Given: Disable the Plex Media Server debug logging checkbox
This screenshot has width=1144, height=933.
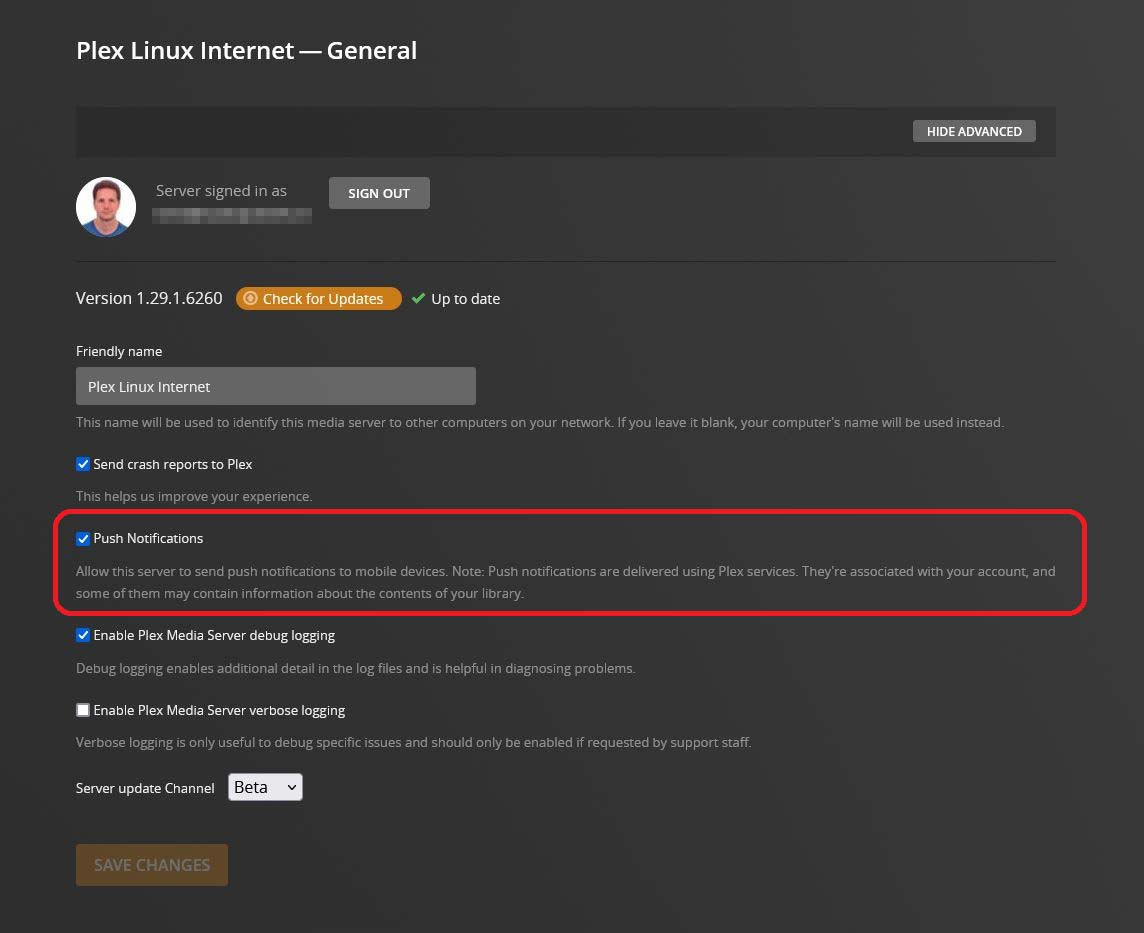Looking at the screenshot, I should (83, 635).
